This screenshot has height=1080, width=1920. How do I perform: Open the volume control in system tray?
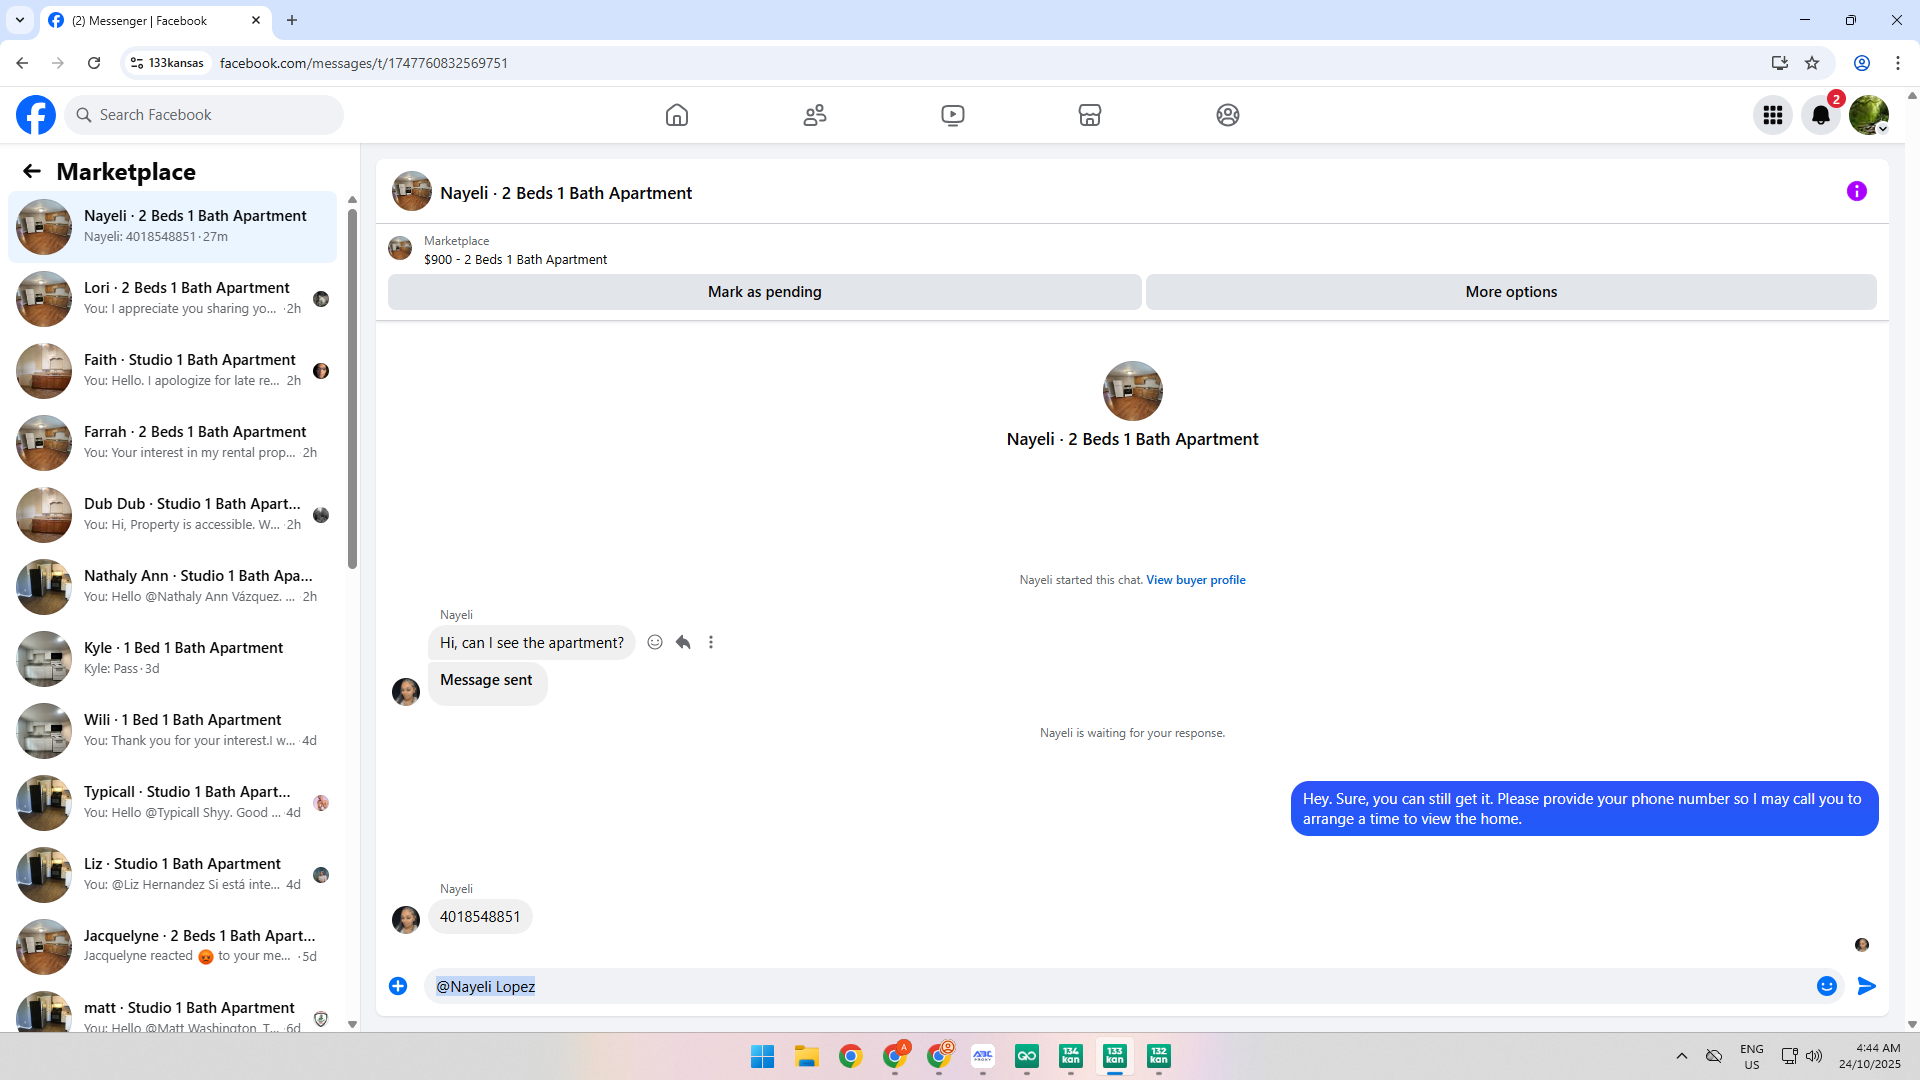point(1814,1056)
